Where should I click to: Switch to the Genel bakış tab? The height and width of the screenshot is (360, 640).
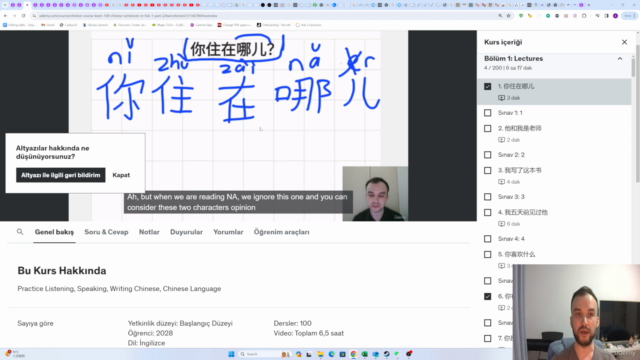pyautogui.click(x=54, y=232)
